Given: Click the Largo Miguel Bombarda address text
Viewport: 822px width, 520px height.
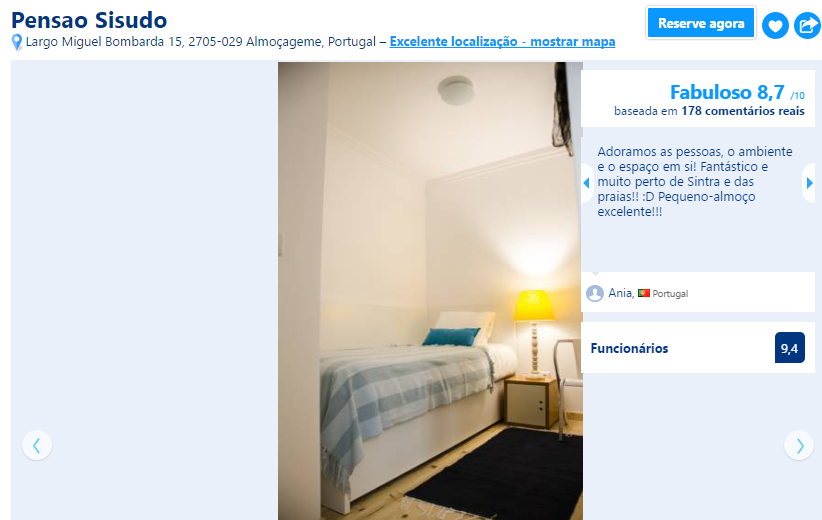Looking at the screenshot, I should tap(201, 41).
